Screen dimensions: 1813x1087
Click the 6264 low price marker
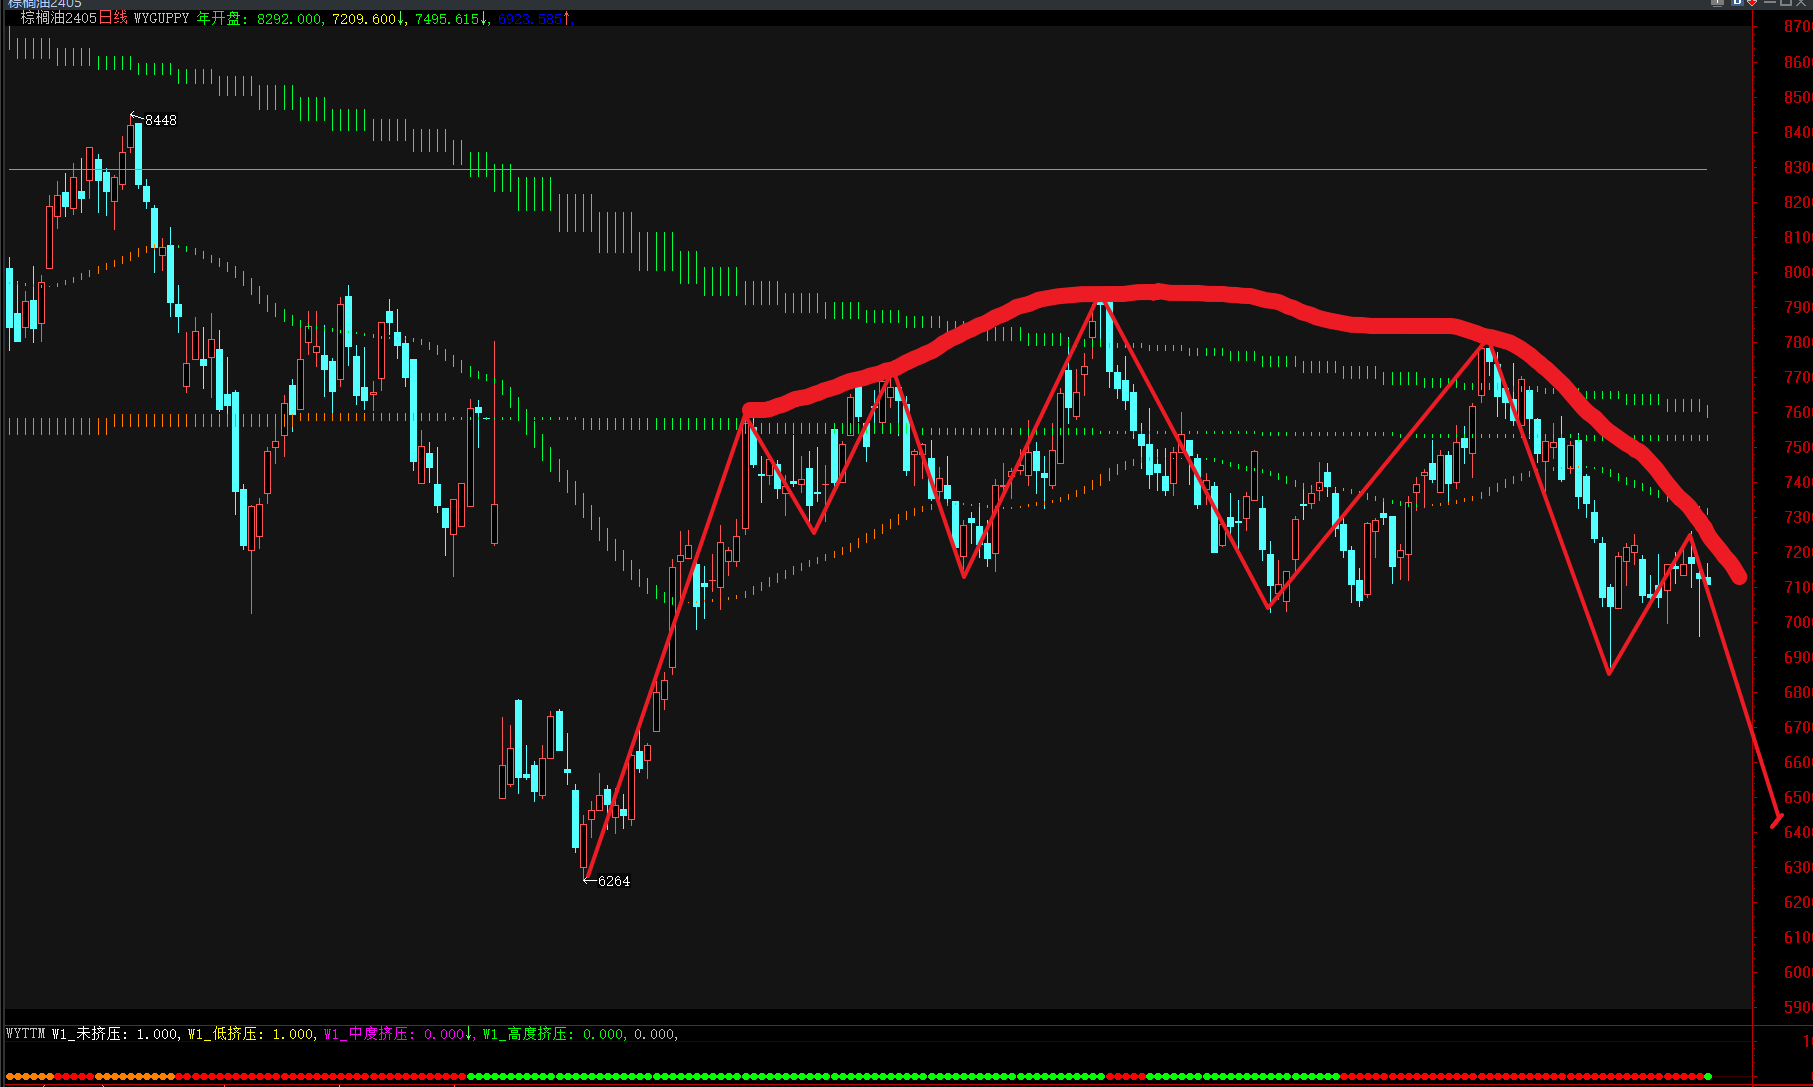coord(613,881)
